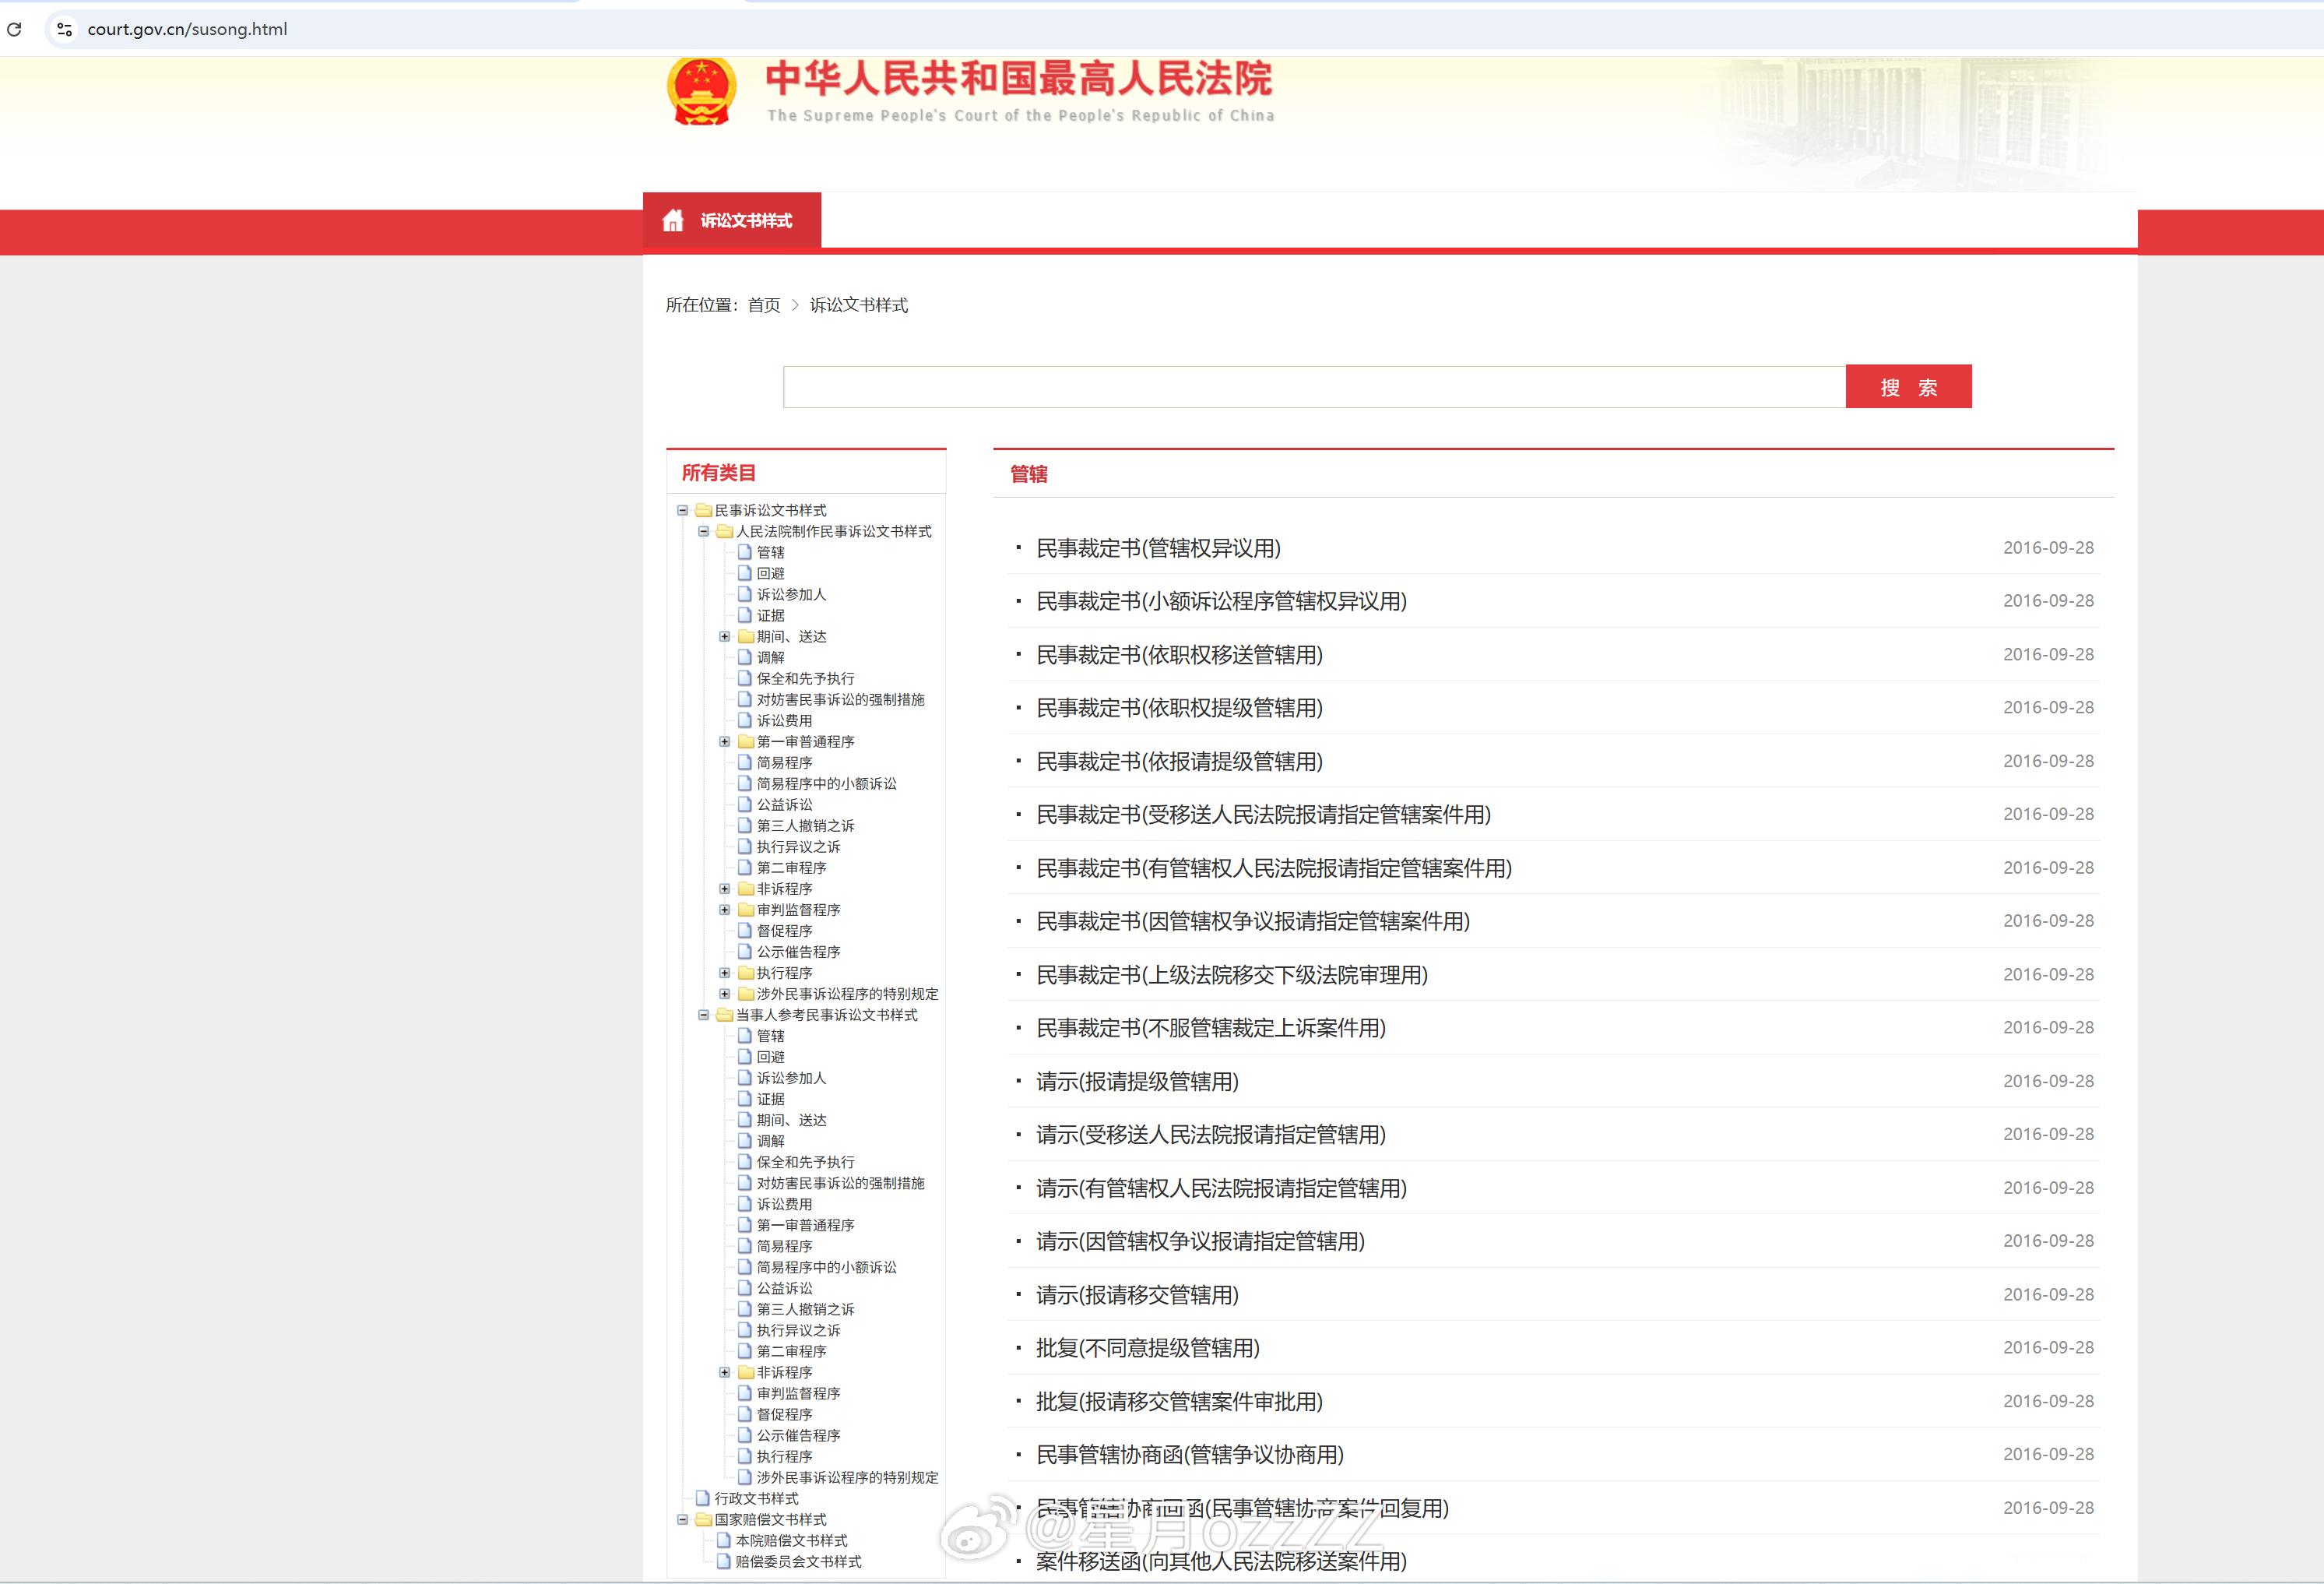Click the home icon in the red tab
Viewport: 2324px width, 1584px height.
point(673,220)
